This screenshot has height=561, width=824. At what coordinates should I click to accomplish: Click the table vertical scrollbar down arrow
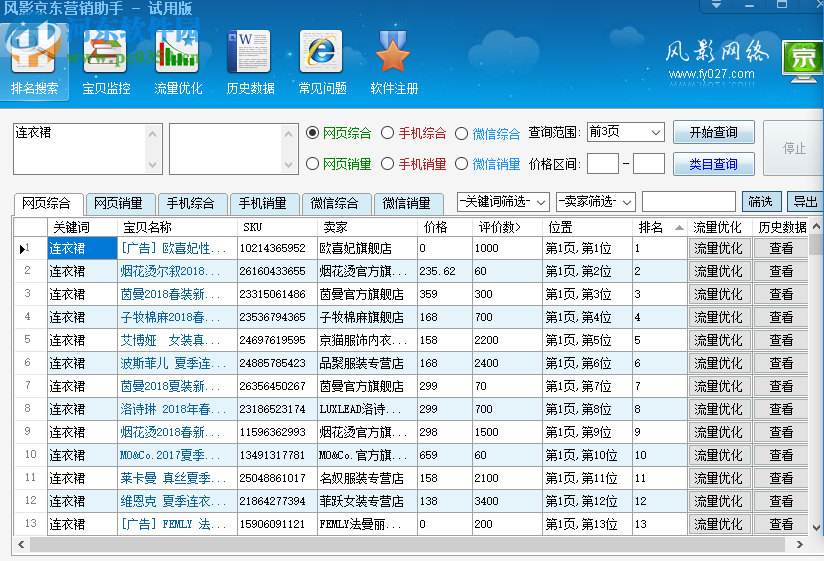point(816,528)
